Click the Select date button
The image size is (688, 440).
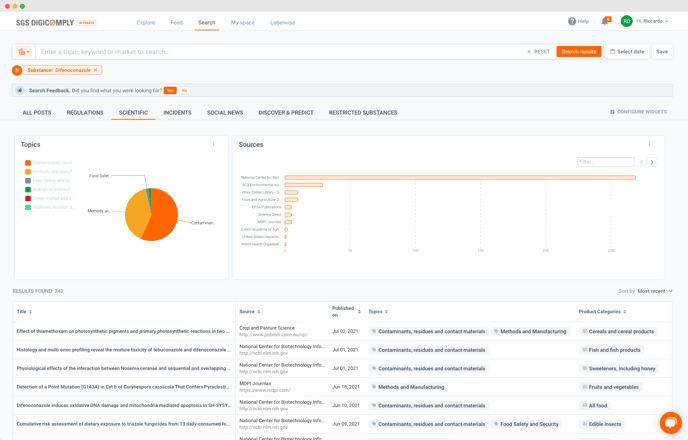pyautogui.click(x=627, y=51)
